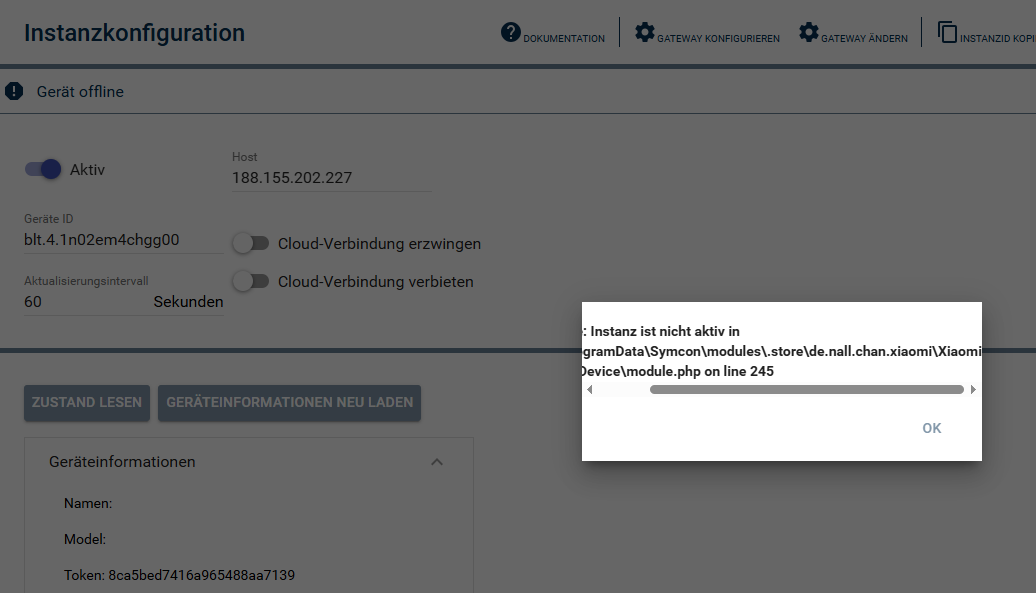The width and height of the screenshot is (1036, 593).
Task: Open the Dokumentation help icon
Action: coord(511,32)
